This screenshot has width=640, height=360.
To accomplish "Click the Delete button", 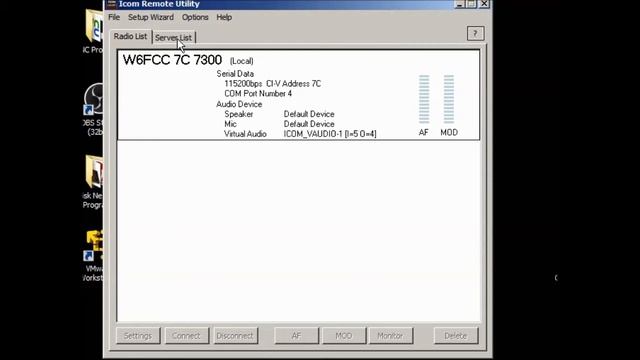I will click(x=456, y=336).
